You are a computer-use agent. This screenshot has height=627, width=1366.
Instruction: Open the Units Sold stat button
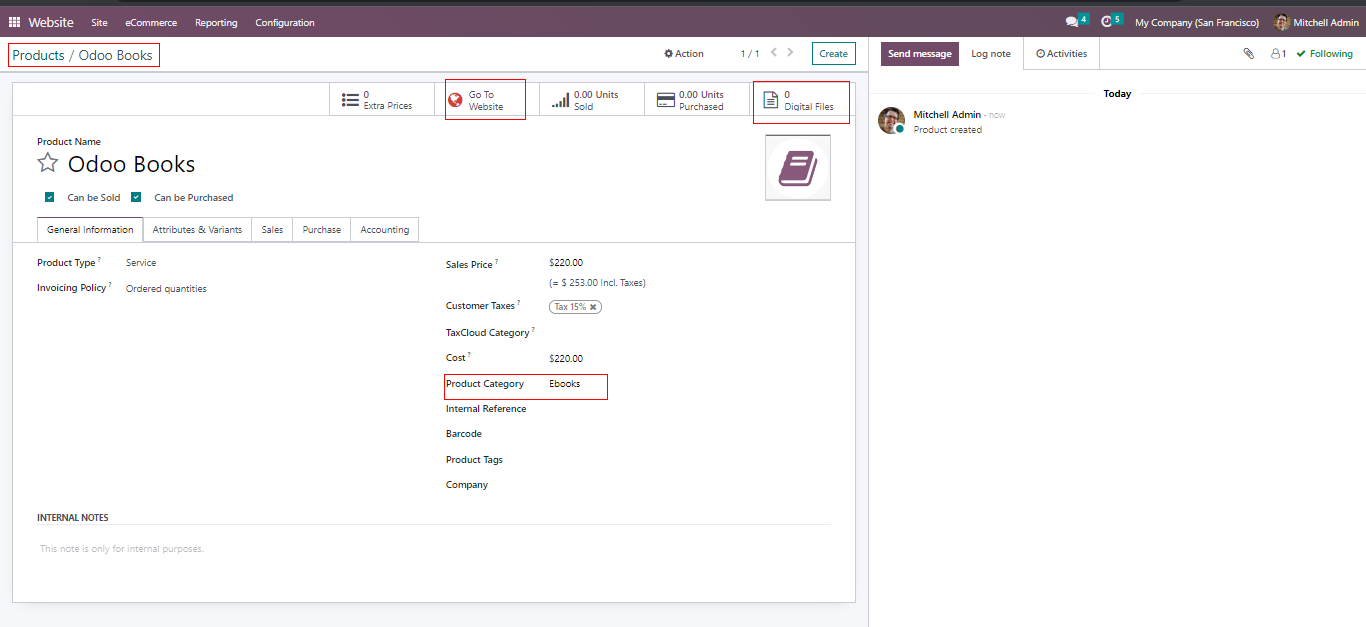[591, 100]
